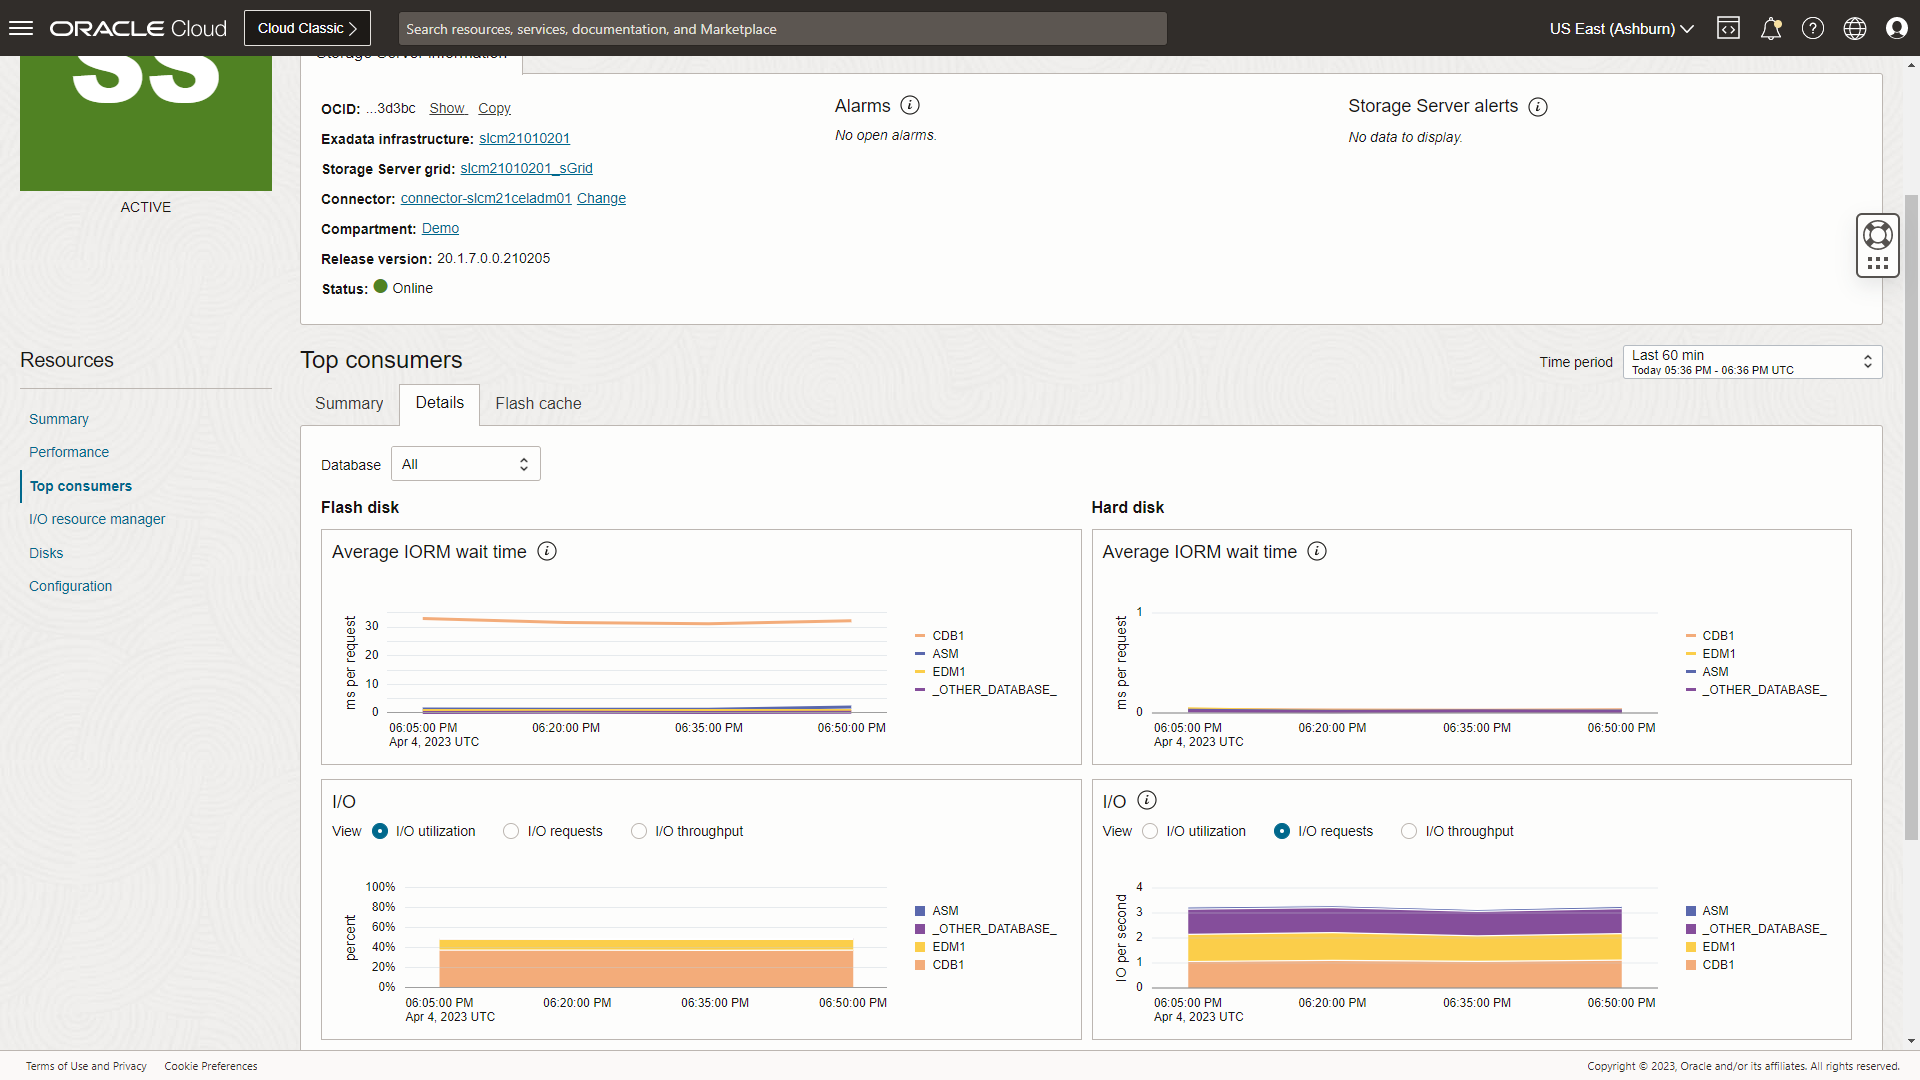Select Flash disk I/O requests radio button
Screen dimensions: 1920x1080
pos(511,831)
